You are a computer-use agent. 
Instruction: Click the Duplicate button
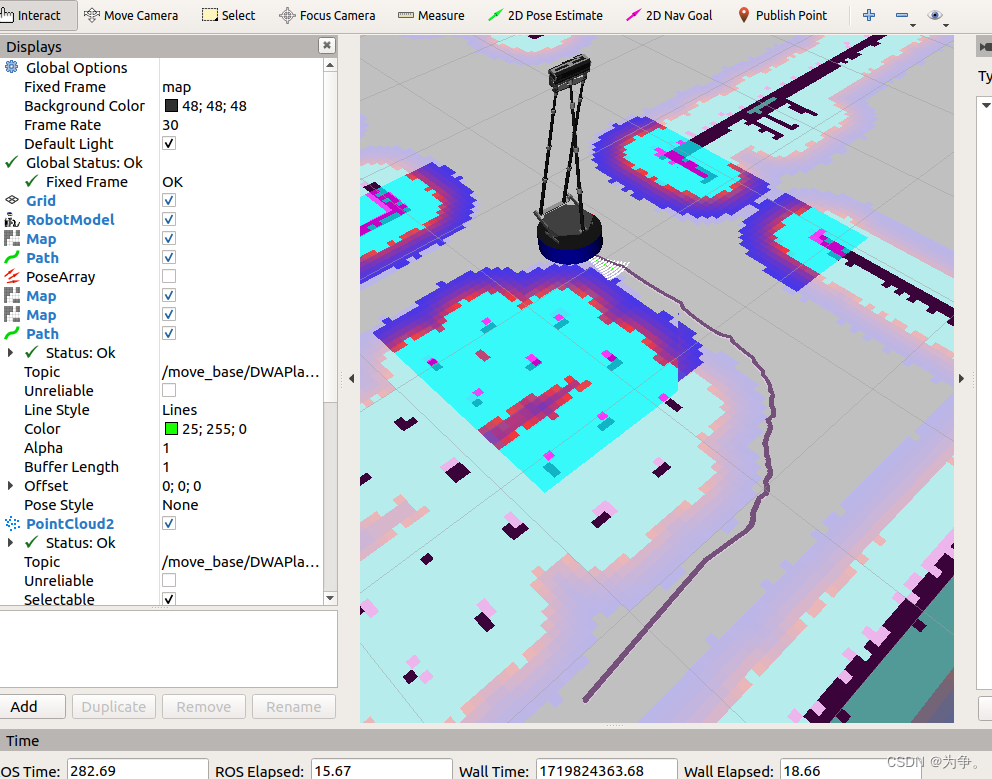(x=113, y=706)
